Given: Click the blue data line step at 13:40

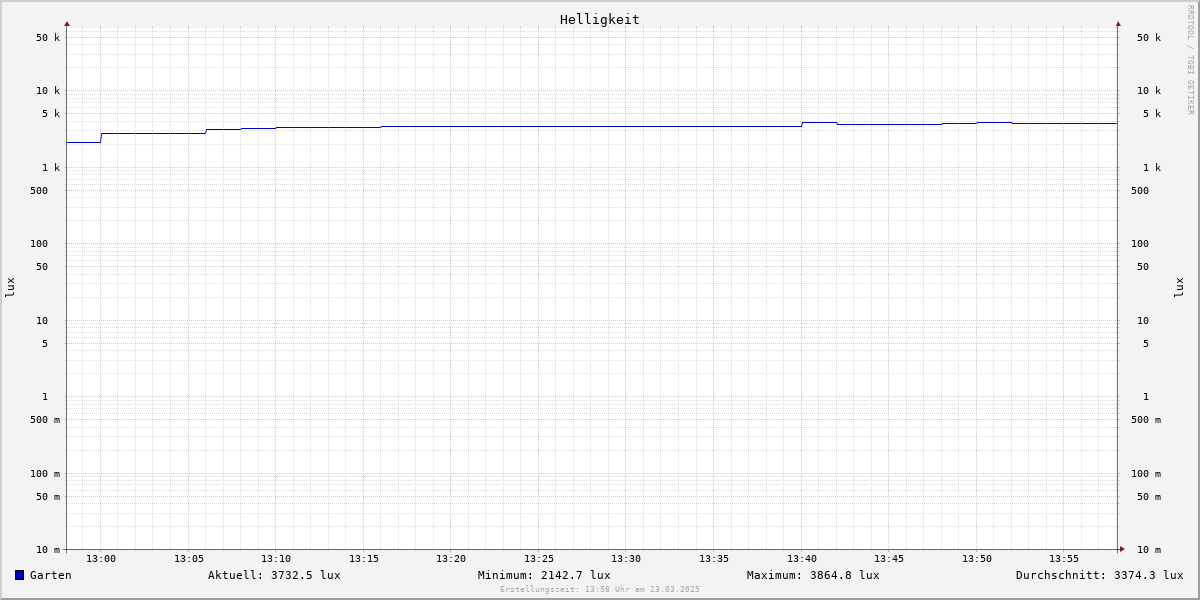Looking at the screenshot, I should (802, 124).
